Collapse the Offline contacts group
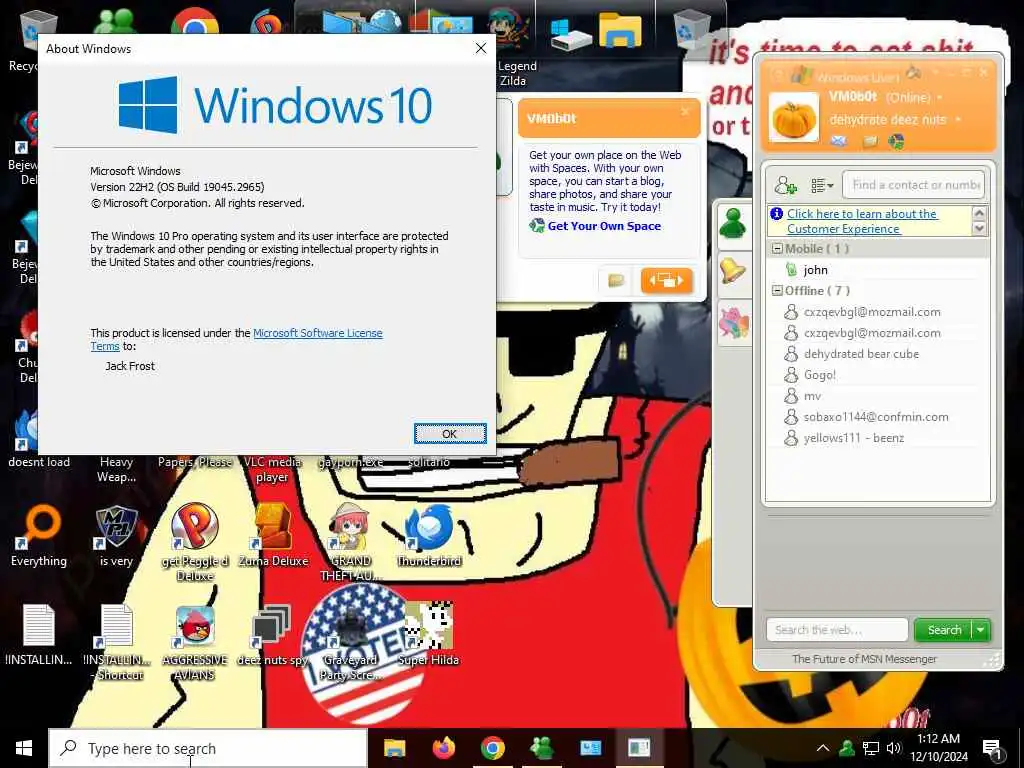This screenshot has height=768, width=1024. (777, 291)
